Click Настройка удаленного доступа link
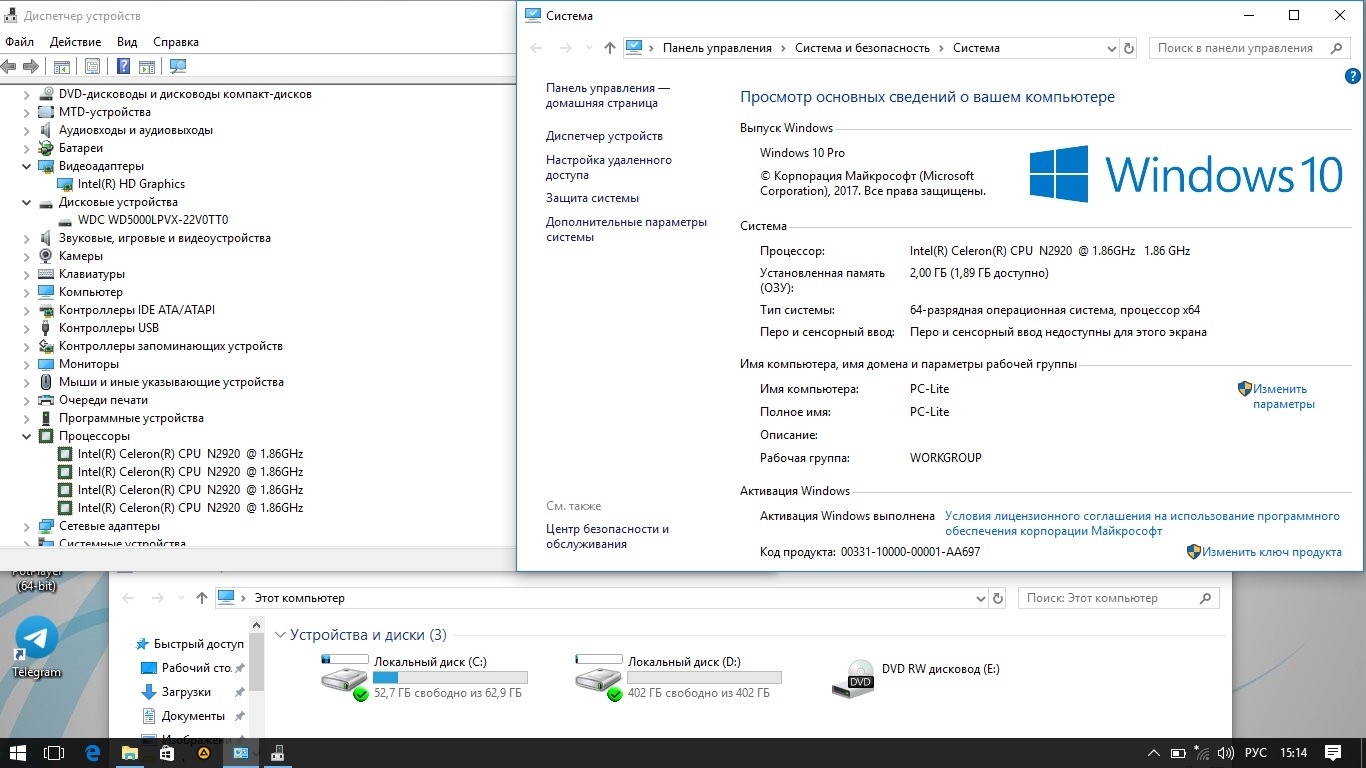This screenshot has height=768, width=1366. click(x=609, y=167)
